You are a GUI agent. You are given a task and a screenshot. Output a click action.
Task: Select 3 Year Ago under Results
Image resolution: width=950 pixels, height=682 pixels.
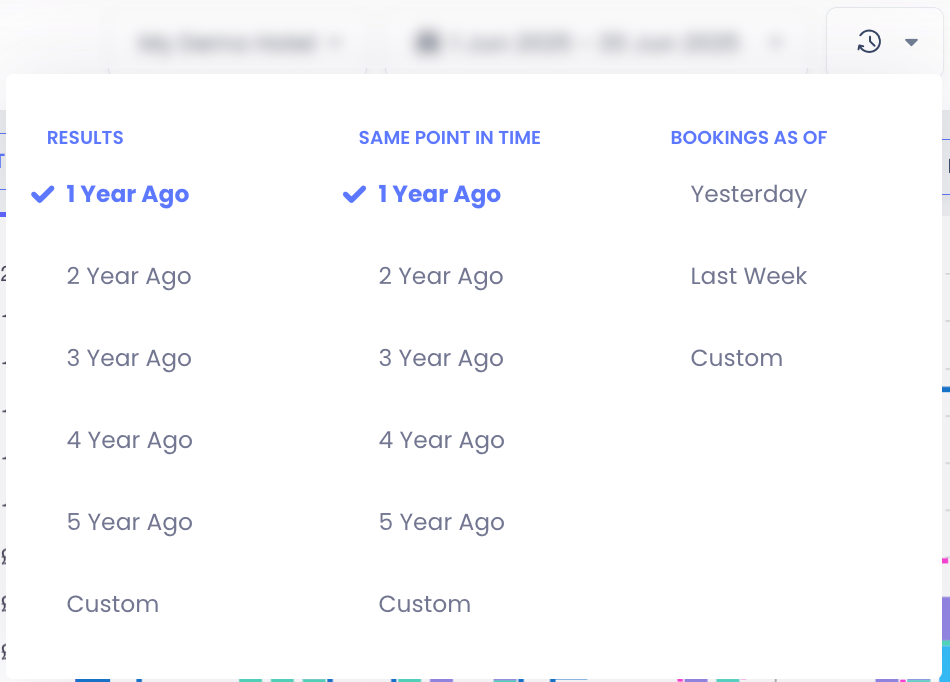128,359
